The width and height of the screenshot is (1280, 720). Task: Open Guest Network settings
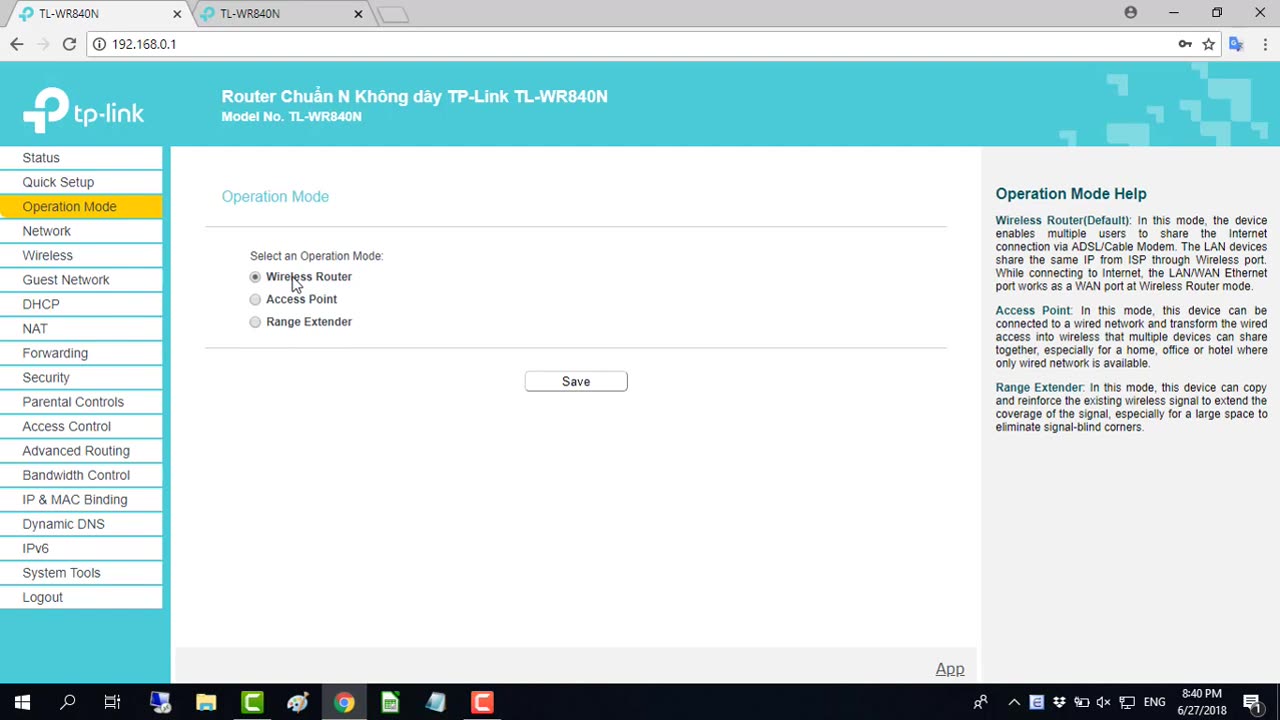pyautogui.click(x=81, y=280)
